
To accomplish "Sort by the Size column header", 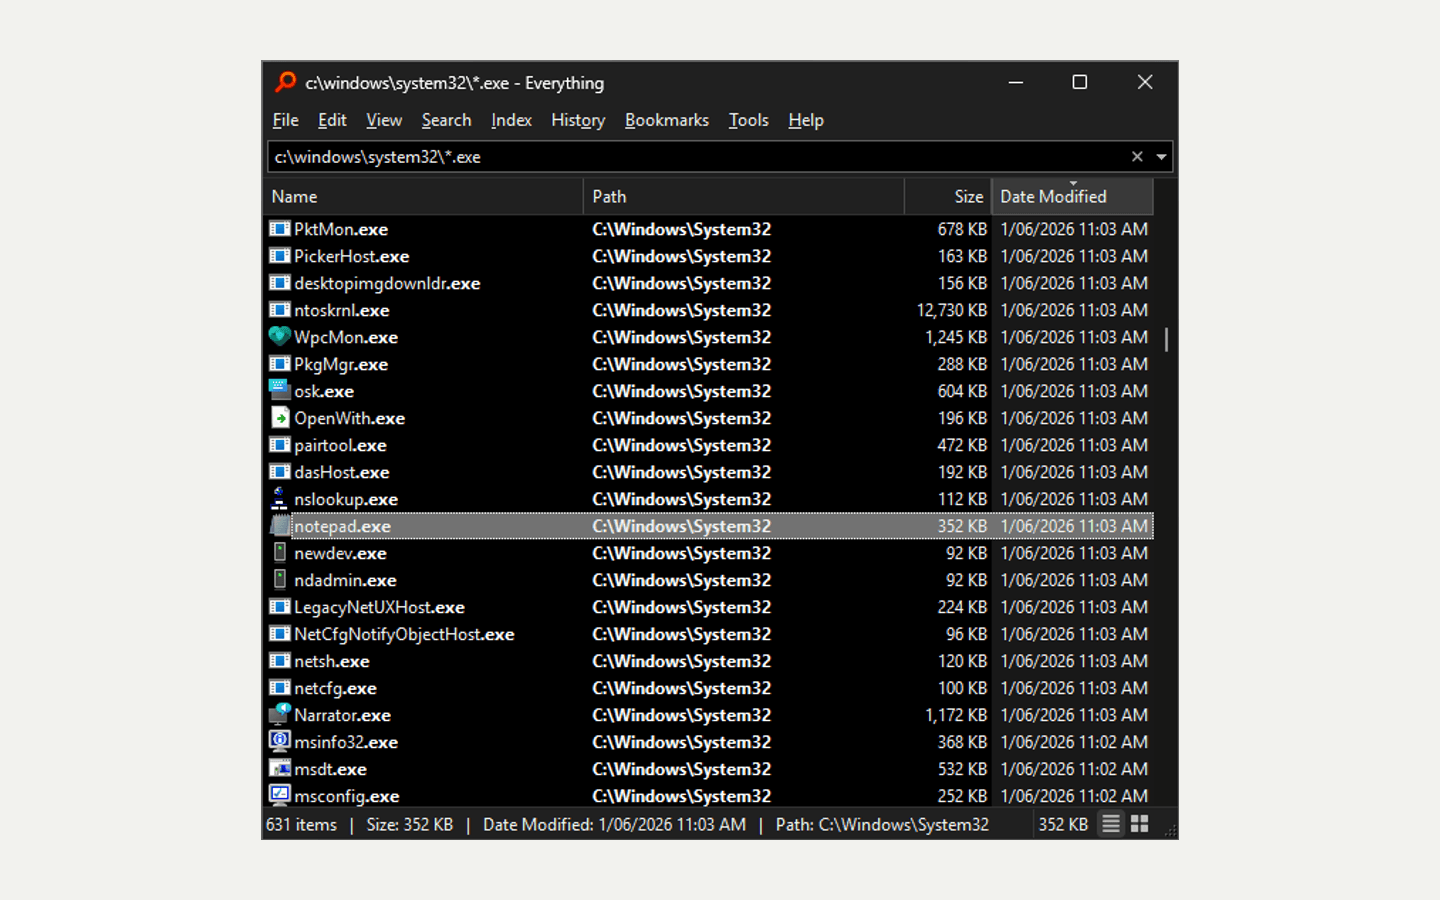I will tap(948, 197).
